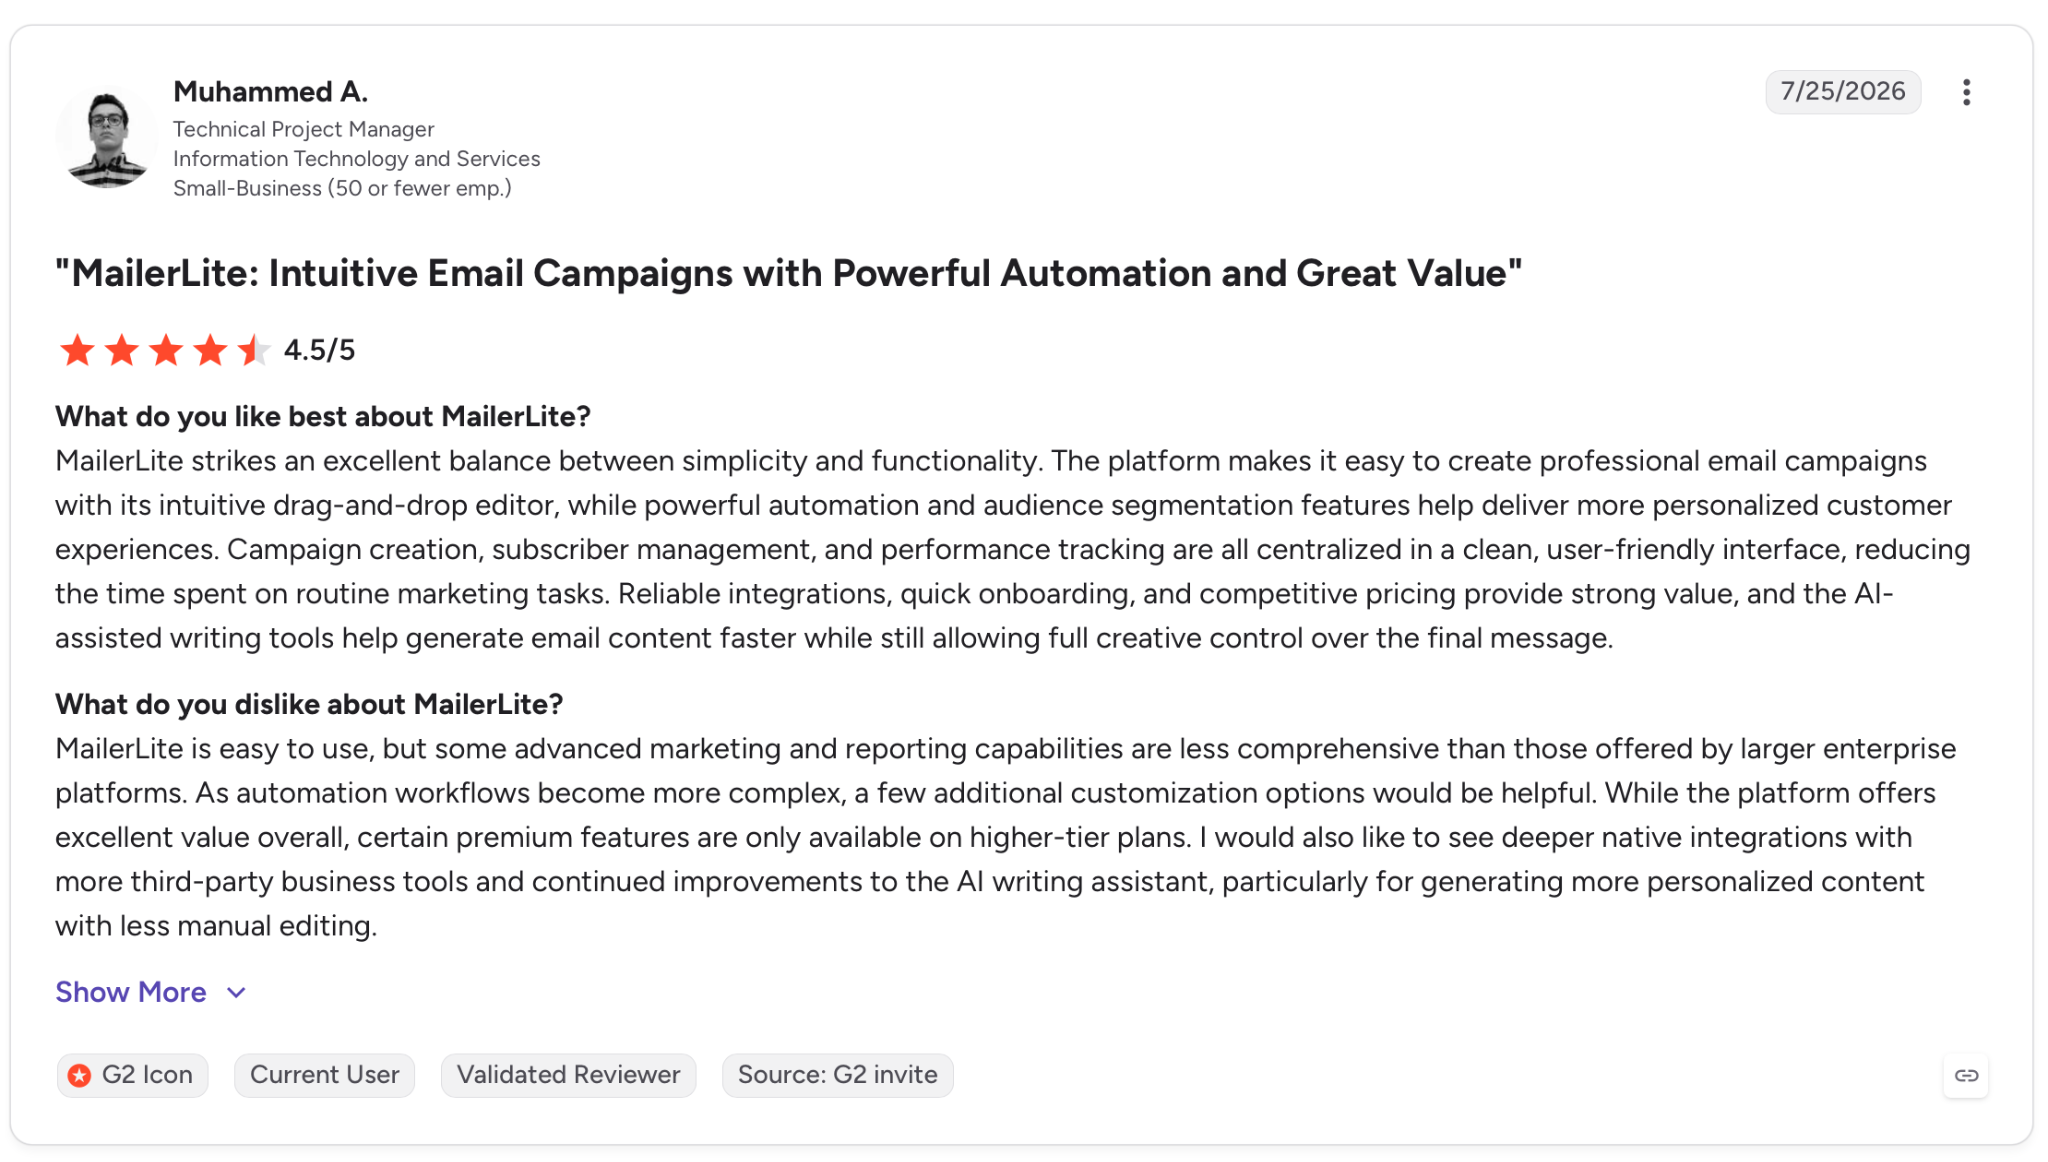The width and height of the screenshot is (2048, 1162).
Task: Click the first rating star
Action: pyautogui.click(x=77, y=350)
